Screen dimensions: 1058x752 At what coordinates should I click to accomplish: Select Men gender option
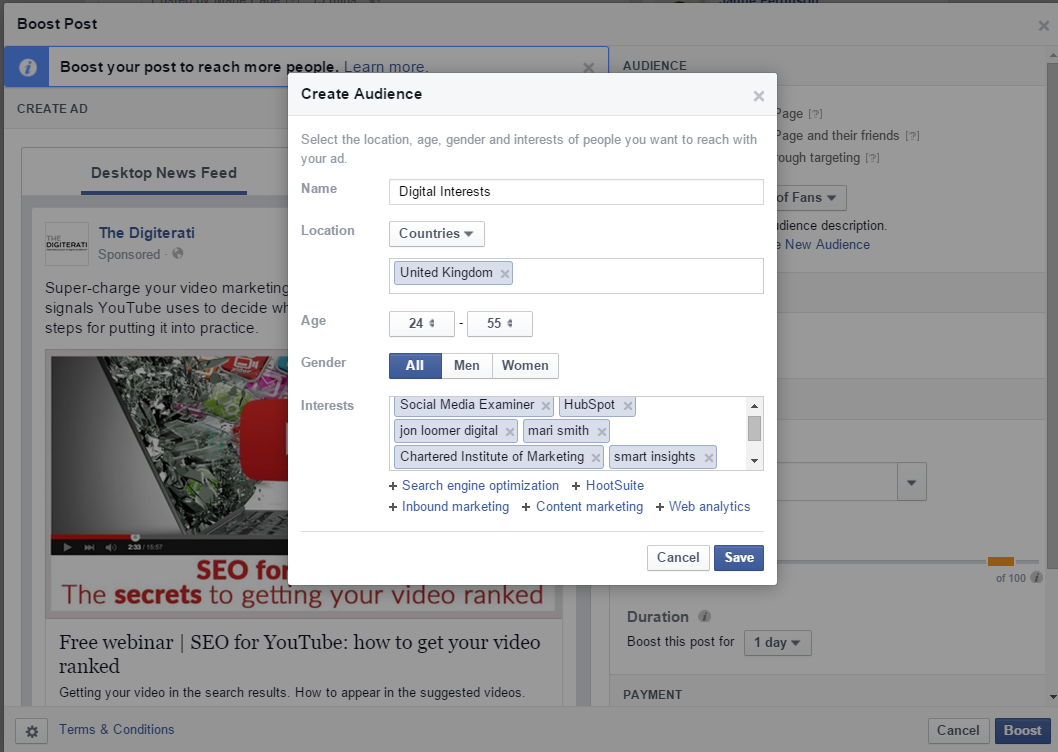click(467, 365)
